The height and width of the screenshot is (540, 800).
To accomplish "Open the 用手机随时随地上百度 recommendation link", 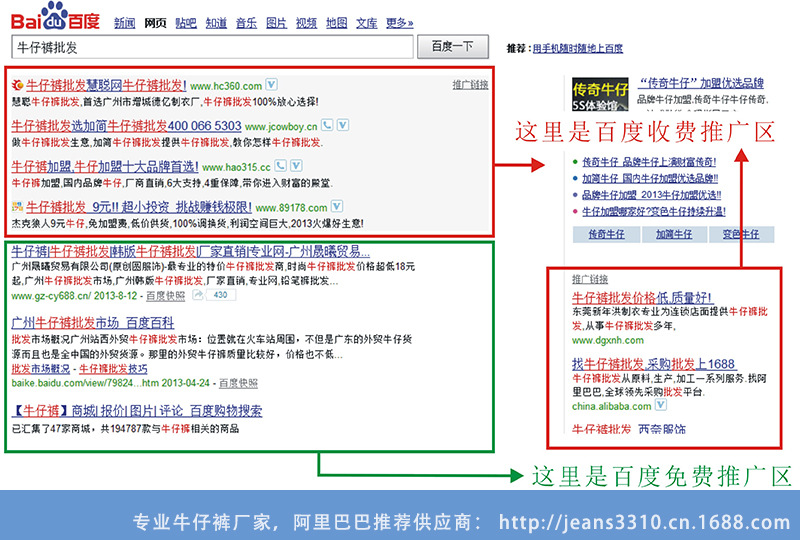I will [x=578, y=48].
